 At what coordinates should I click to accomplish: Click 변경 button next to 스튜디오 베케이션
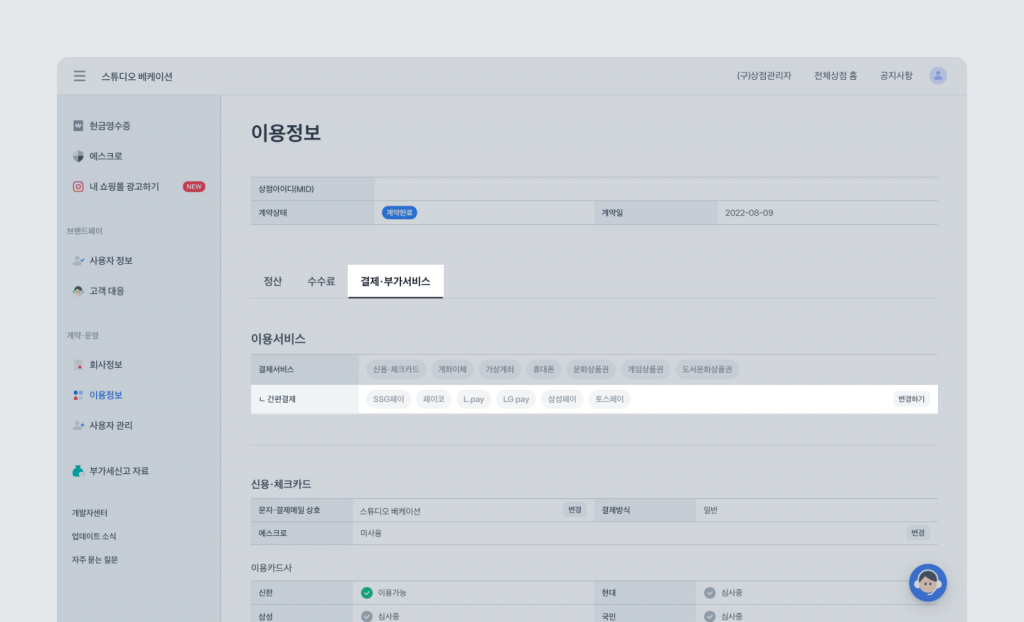575,510
